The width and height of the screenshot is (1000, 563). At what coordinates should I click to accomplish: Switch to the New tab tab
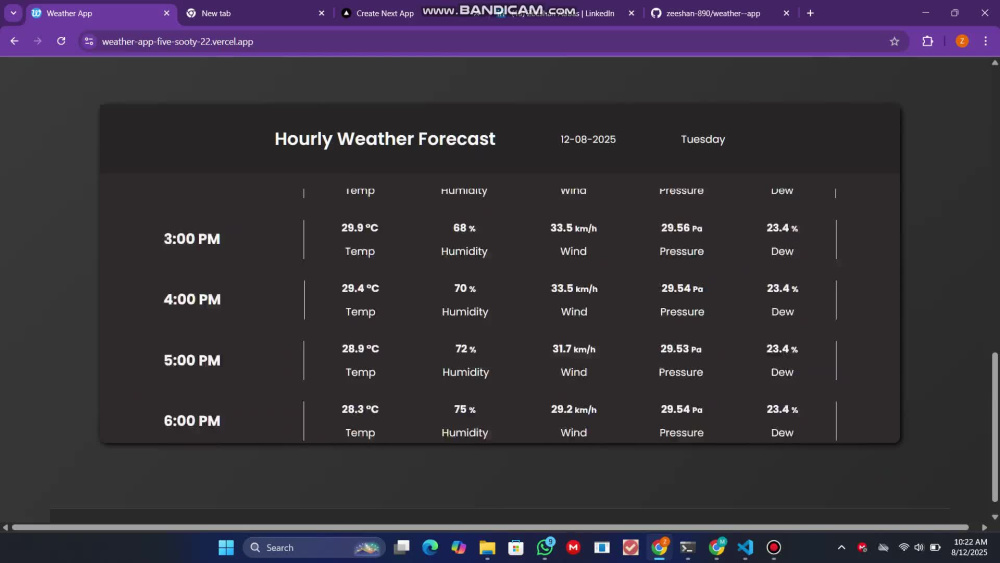click(255, 13)
